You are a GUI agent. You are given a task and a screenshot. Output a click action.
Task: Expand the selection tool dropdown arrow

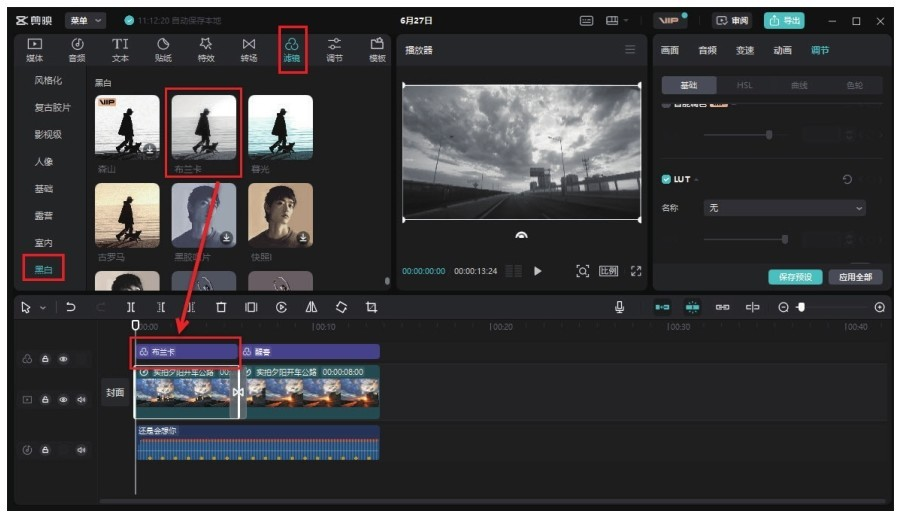43,308
